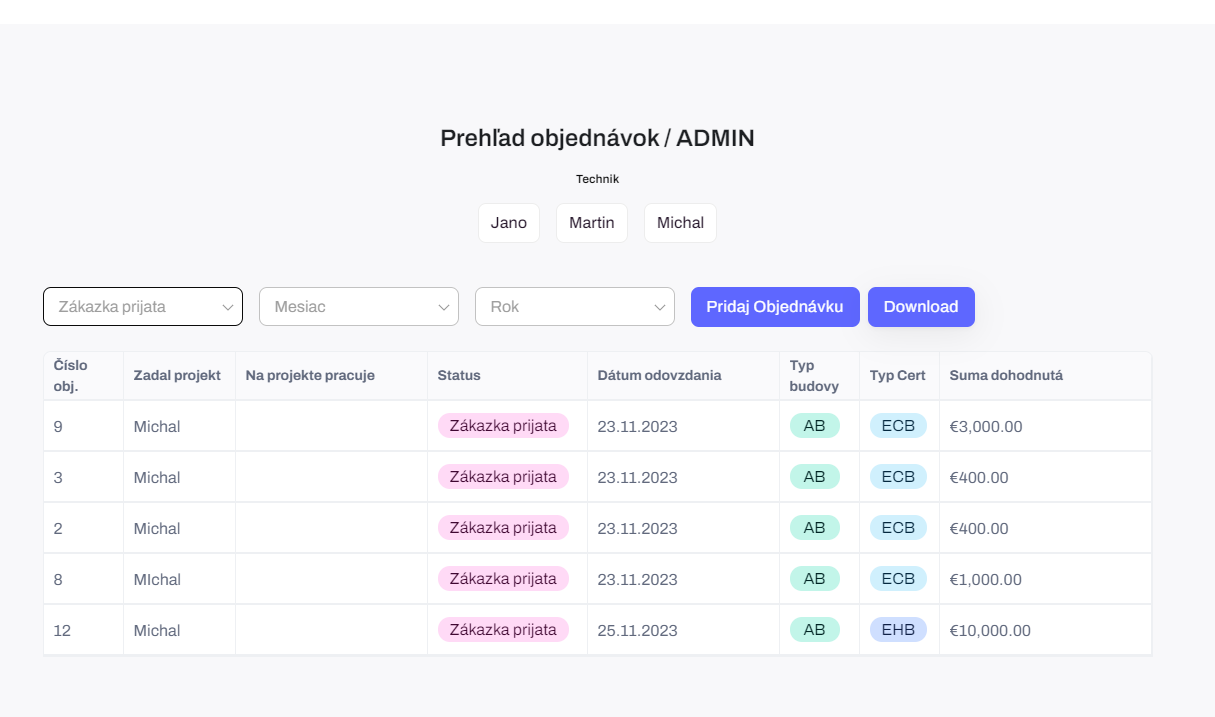Select the €10,000.00 amount cell
Viewport: 1215px width, 717px height.
pyautogui.click(x=990, y=630)
